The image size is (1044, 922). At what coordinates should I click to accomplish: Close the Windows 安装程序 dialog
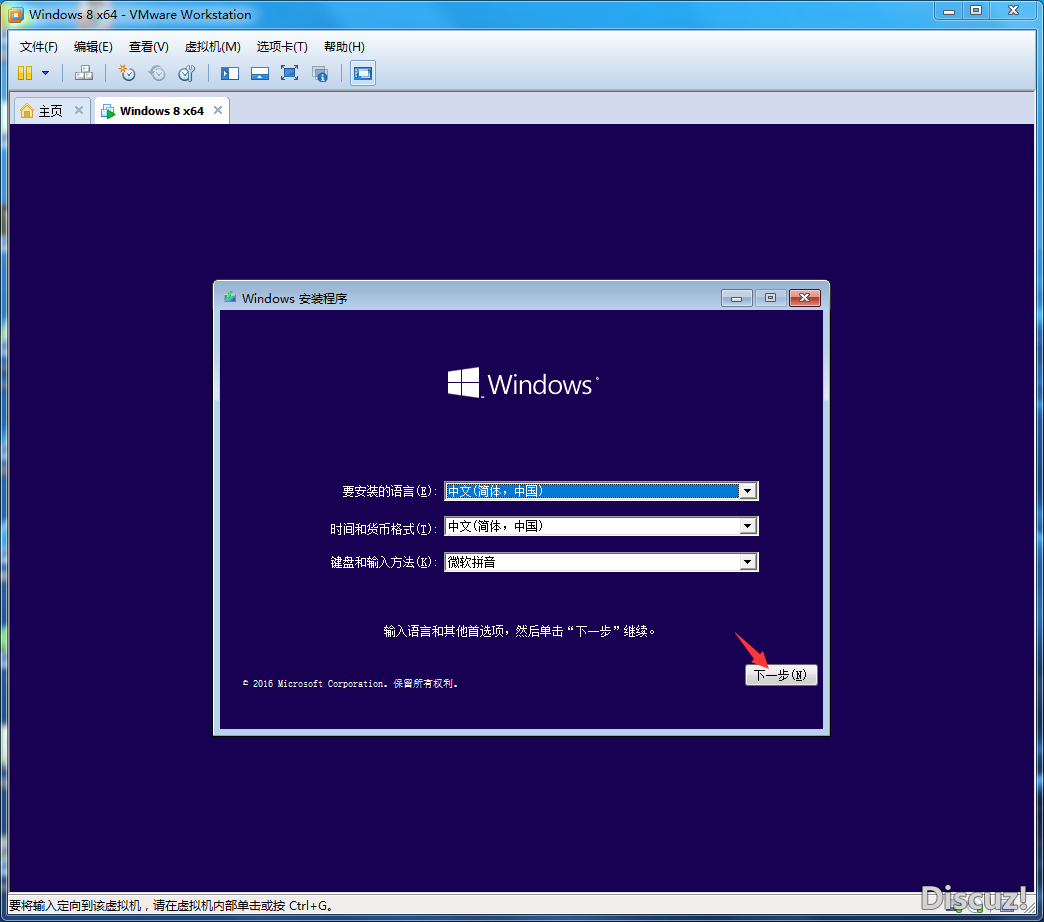pyautogui.click(x=804, y=298)
